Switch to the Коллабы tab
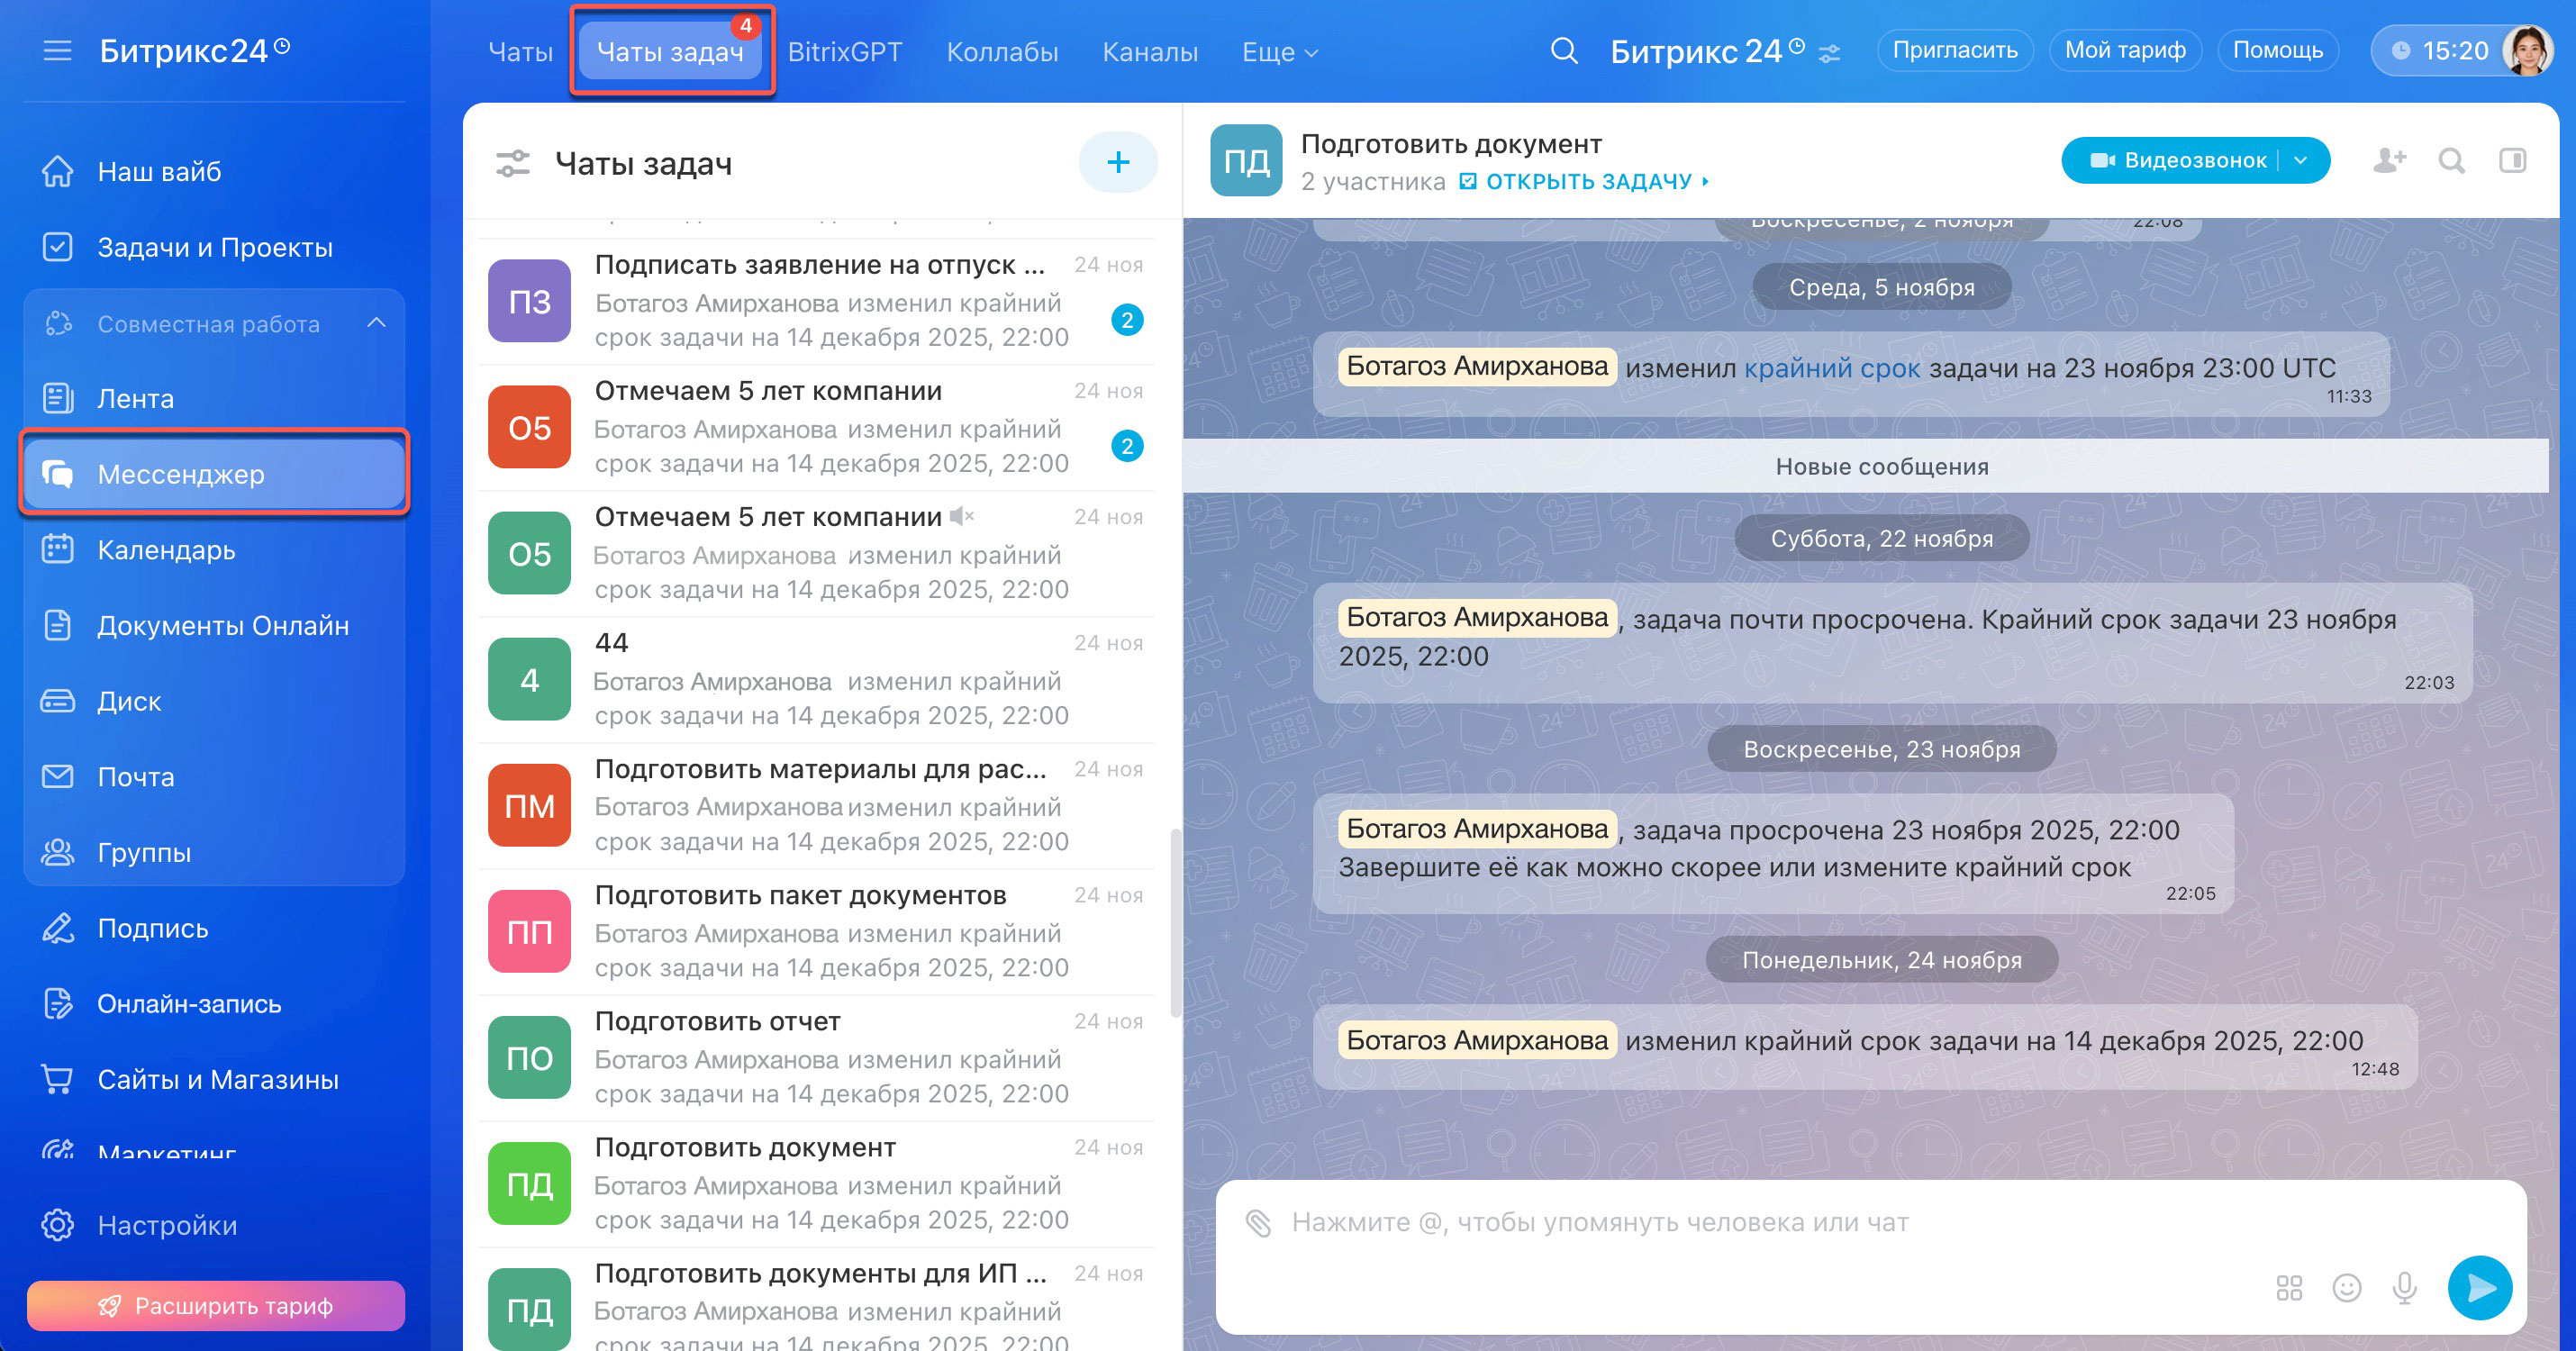 click(x=1002, y=52)
